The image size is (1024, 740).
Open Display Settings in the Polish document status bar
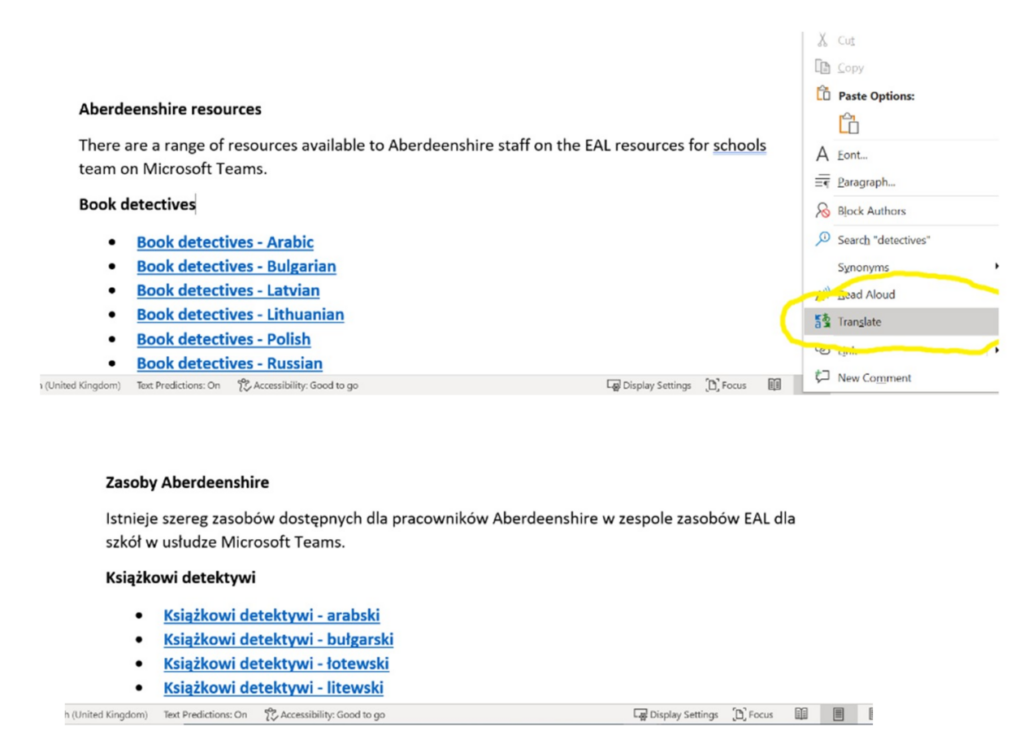click(x=676, y=714)
